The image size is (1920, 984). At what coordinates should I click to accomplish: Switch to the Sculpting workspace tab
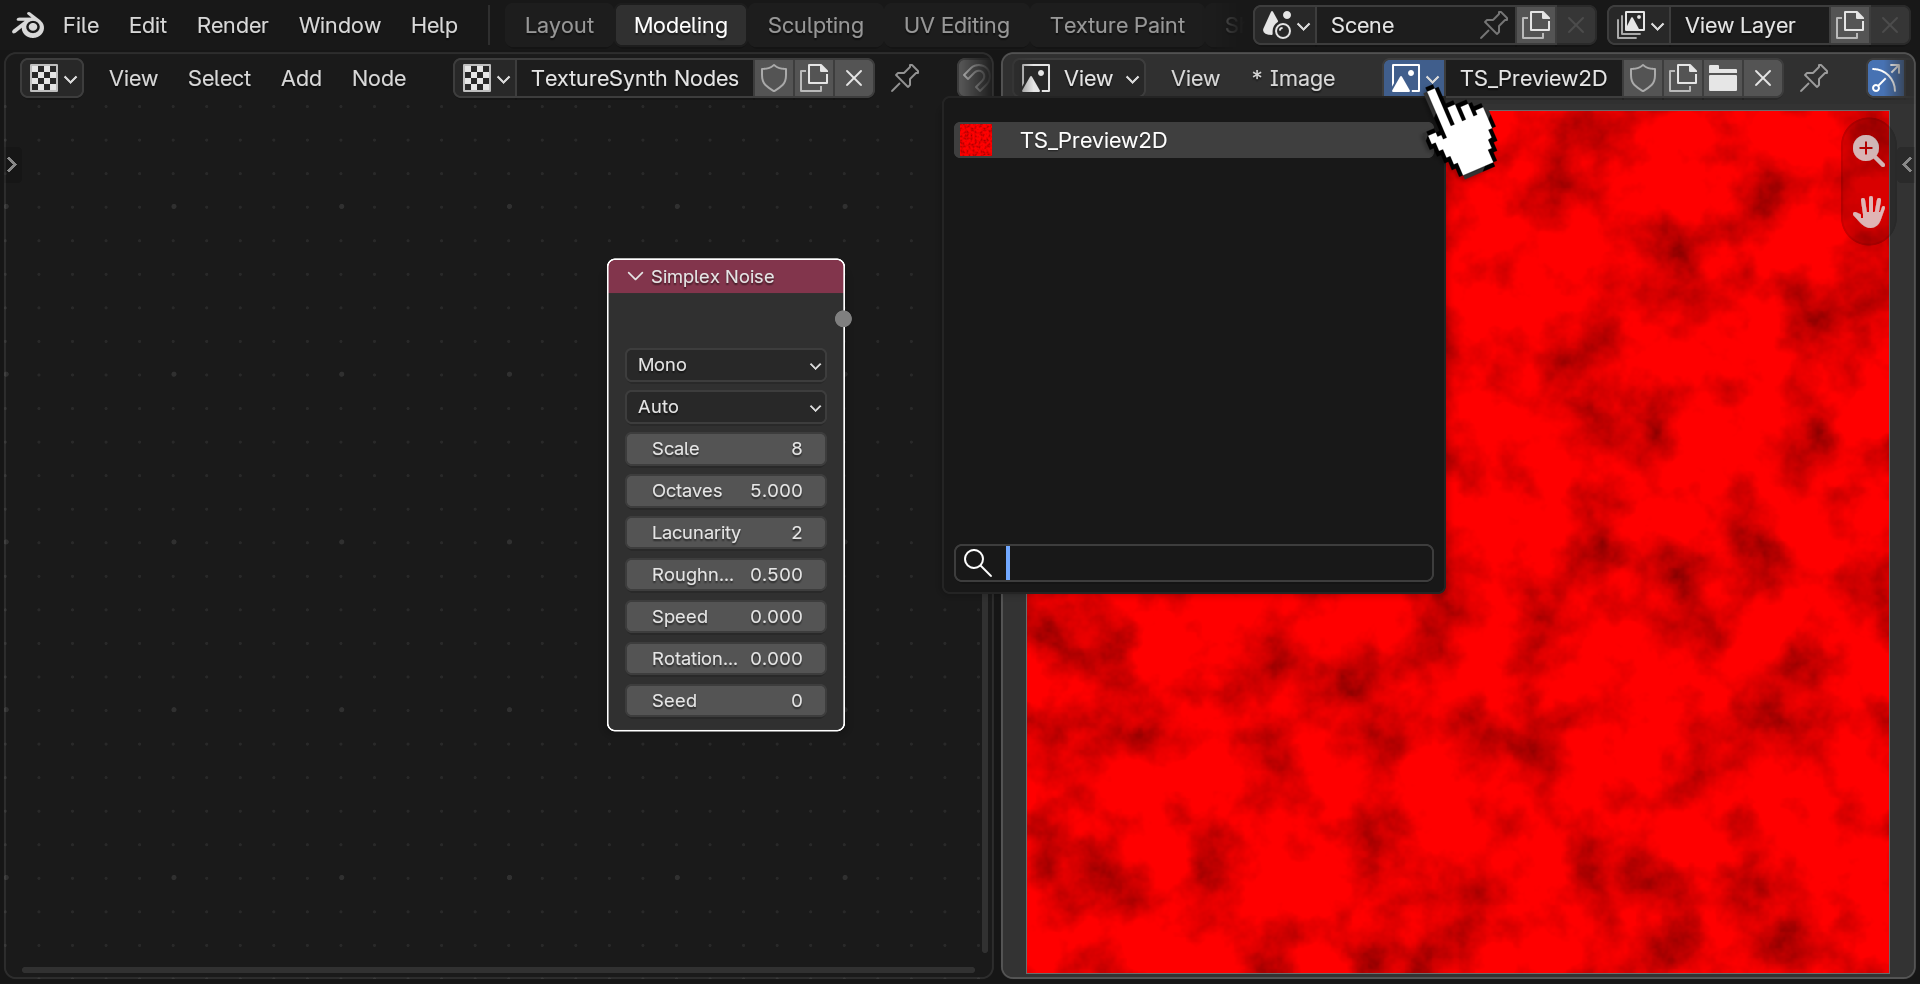tap(815, 25)
